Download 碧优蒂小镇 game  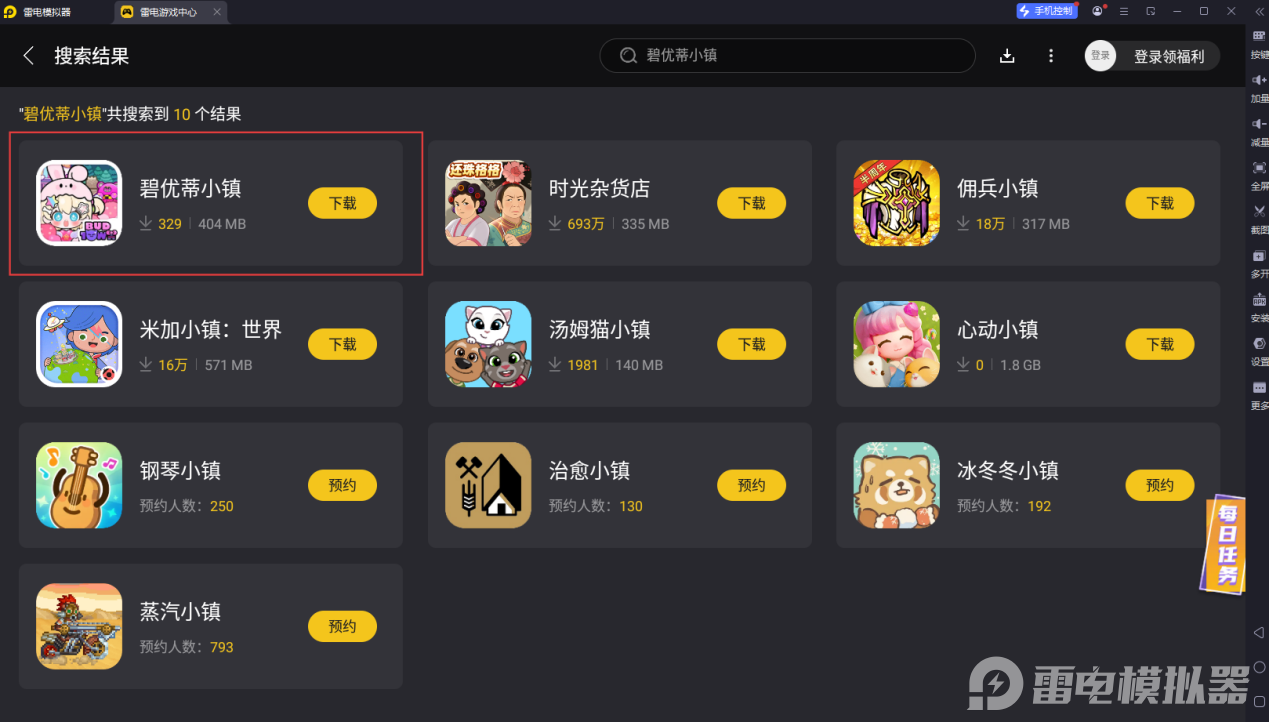click(342, 203)
